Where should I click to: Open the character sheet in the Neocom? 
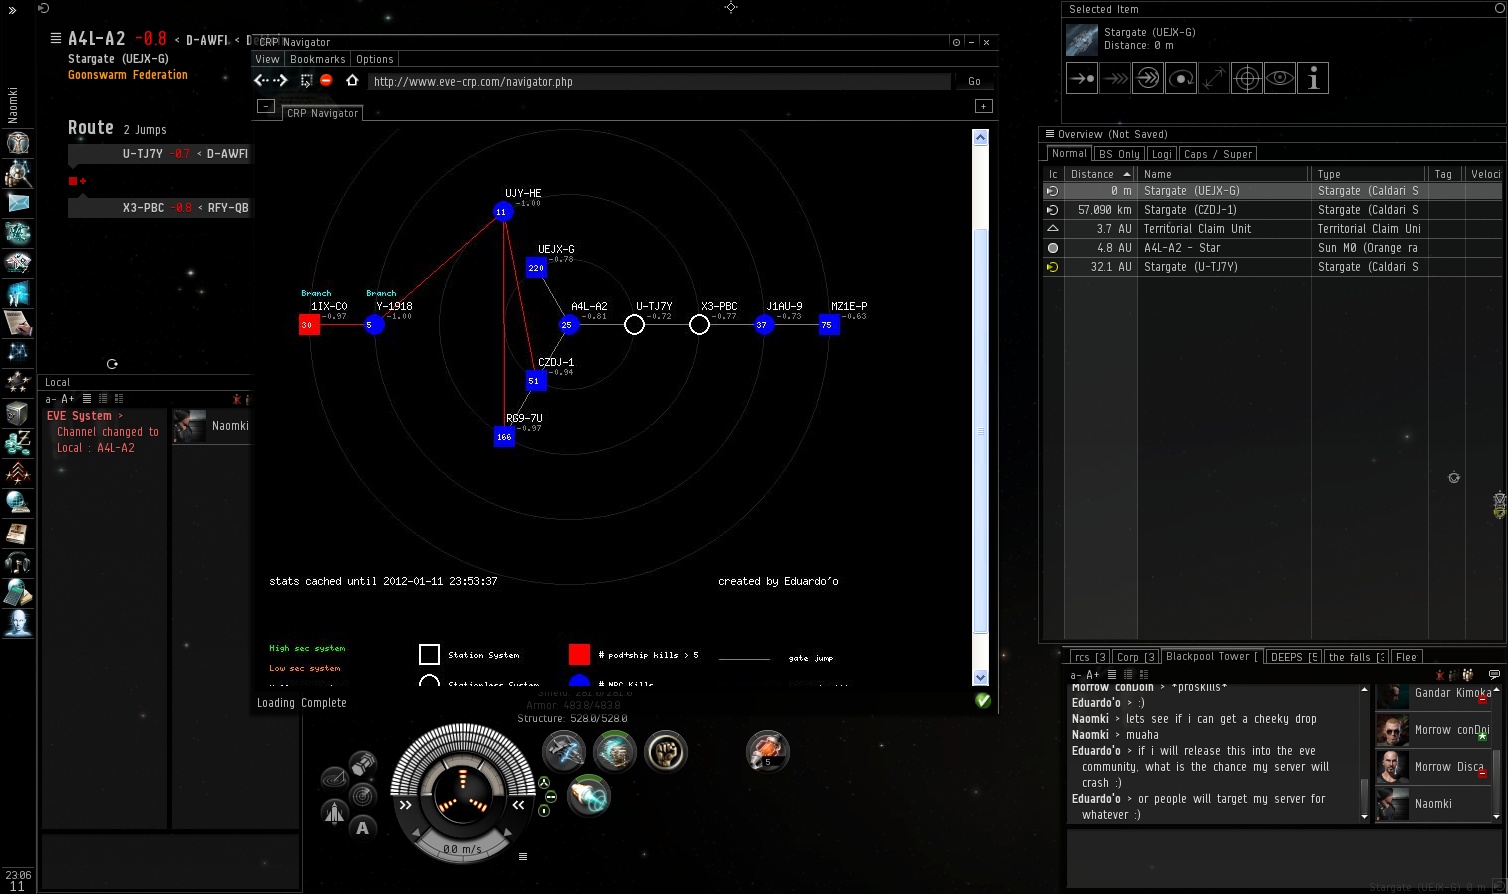pos(18,143)
